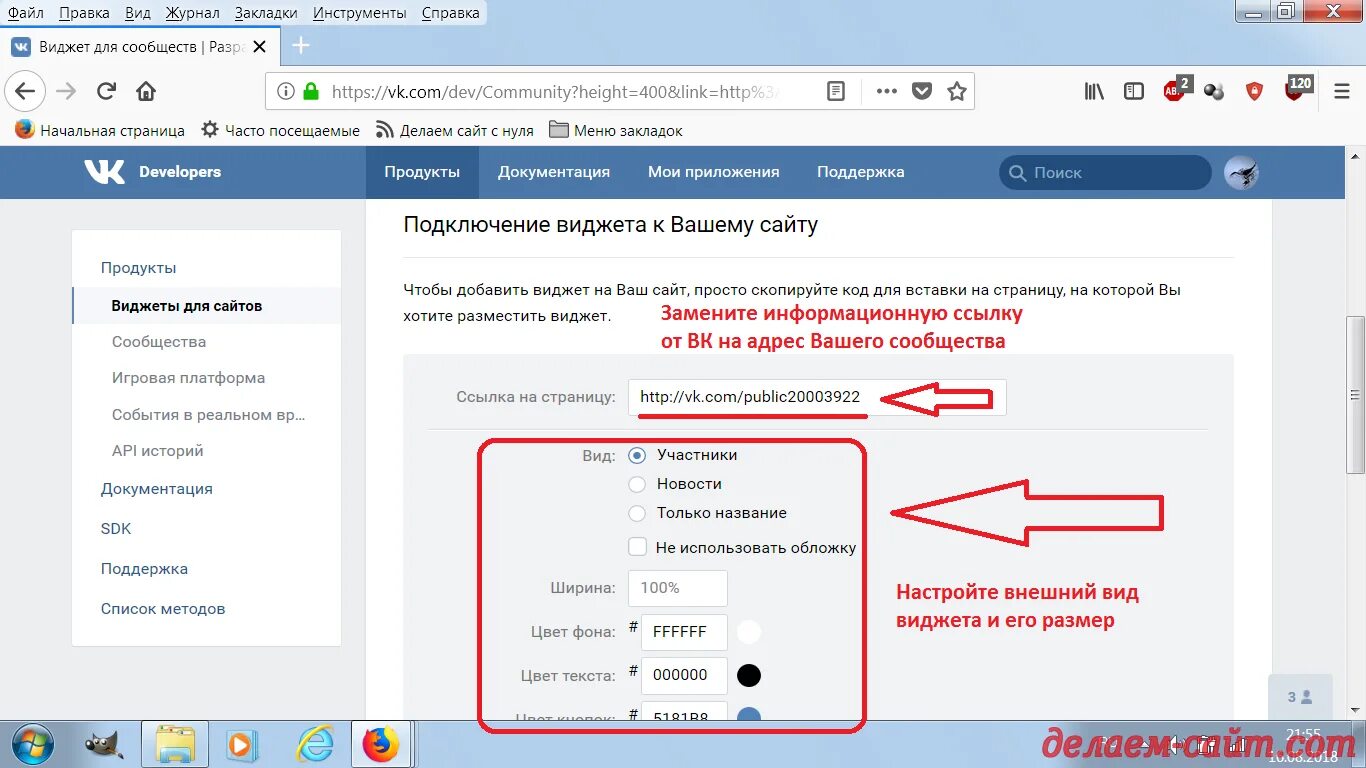Open the Firefox hamburger menu

[1342, 91]
